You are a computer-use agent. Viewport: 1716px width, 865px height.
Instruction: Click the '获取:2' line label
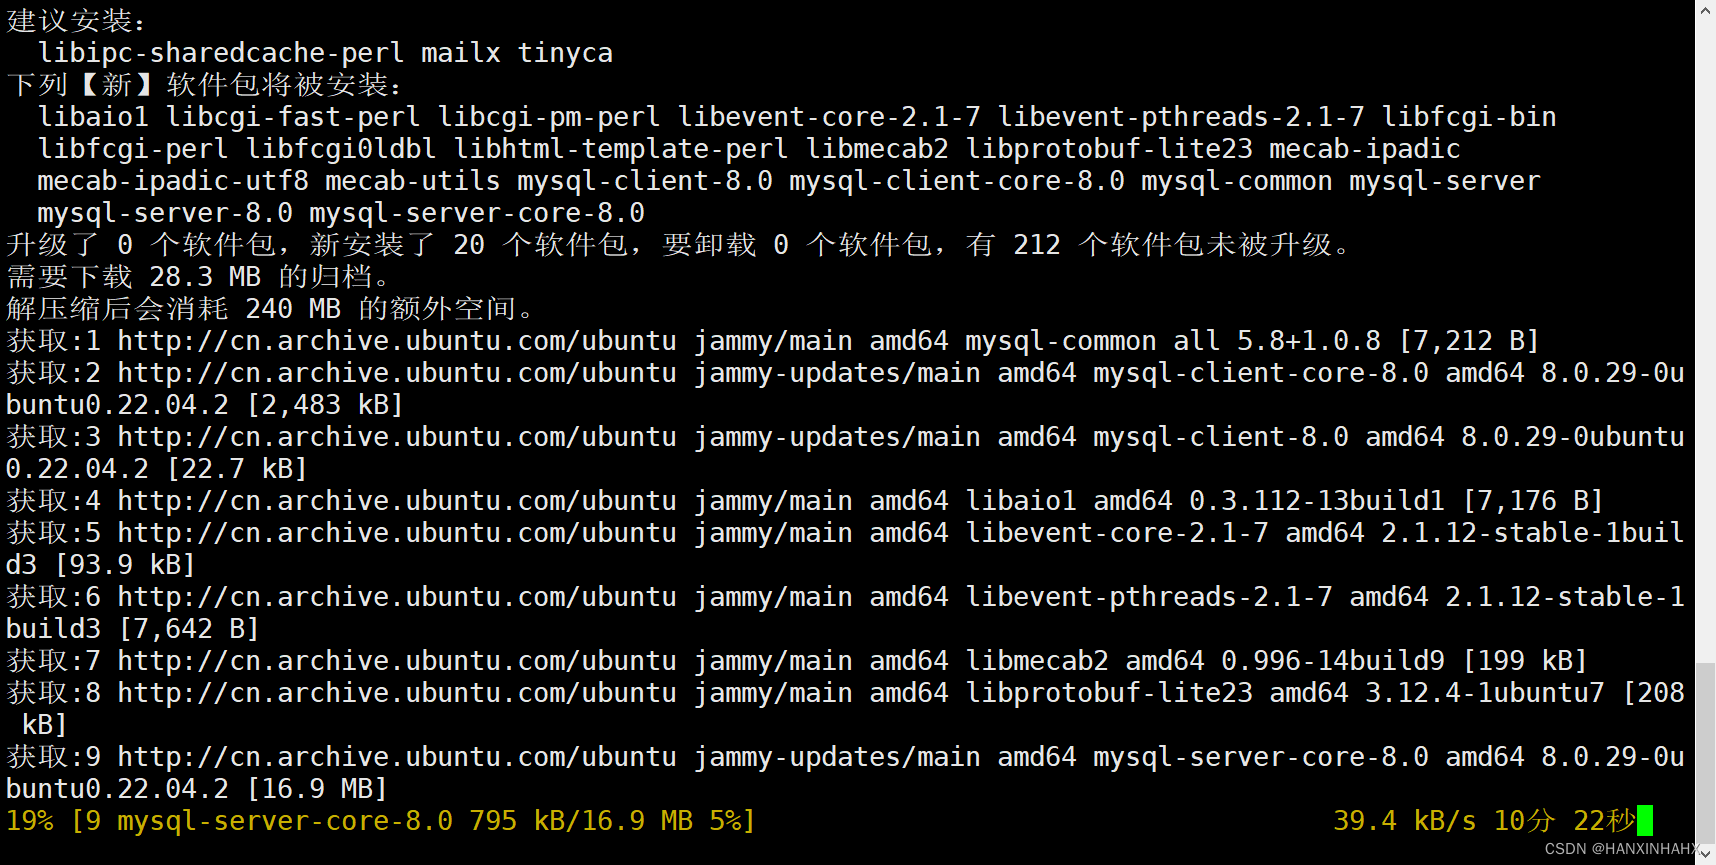pos(54,373)
